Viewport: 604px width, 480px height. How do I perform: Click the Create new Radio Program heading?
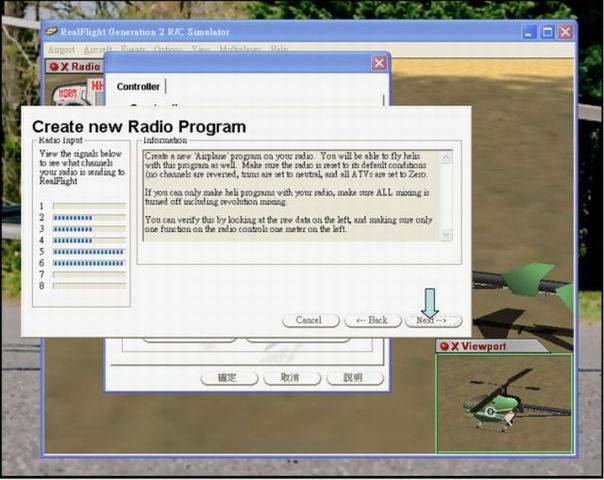tap(139, 127)
